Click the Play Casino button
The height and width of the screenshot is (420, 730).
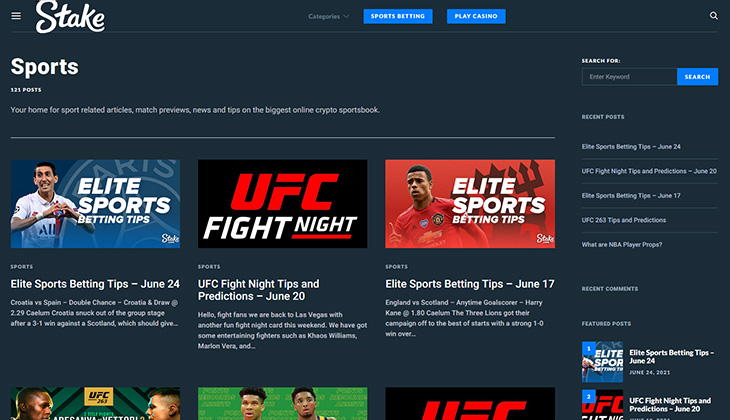pyautogui.click(x=476, y=16)
